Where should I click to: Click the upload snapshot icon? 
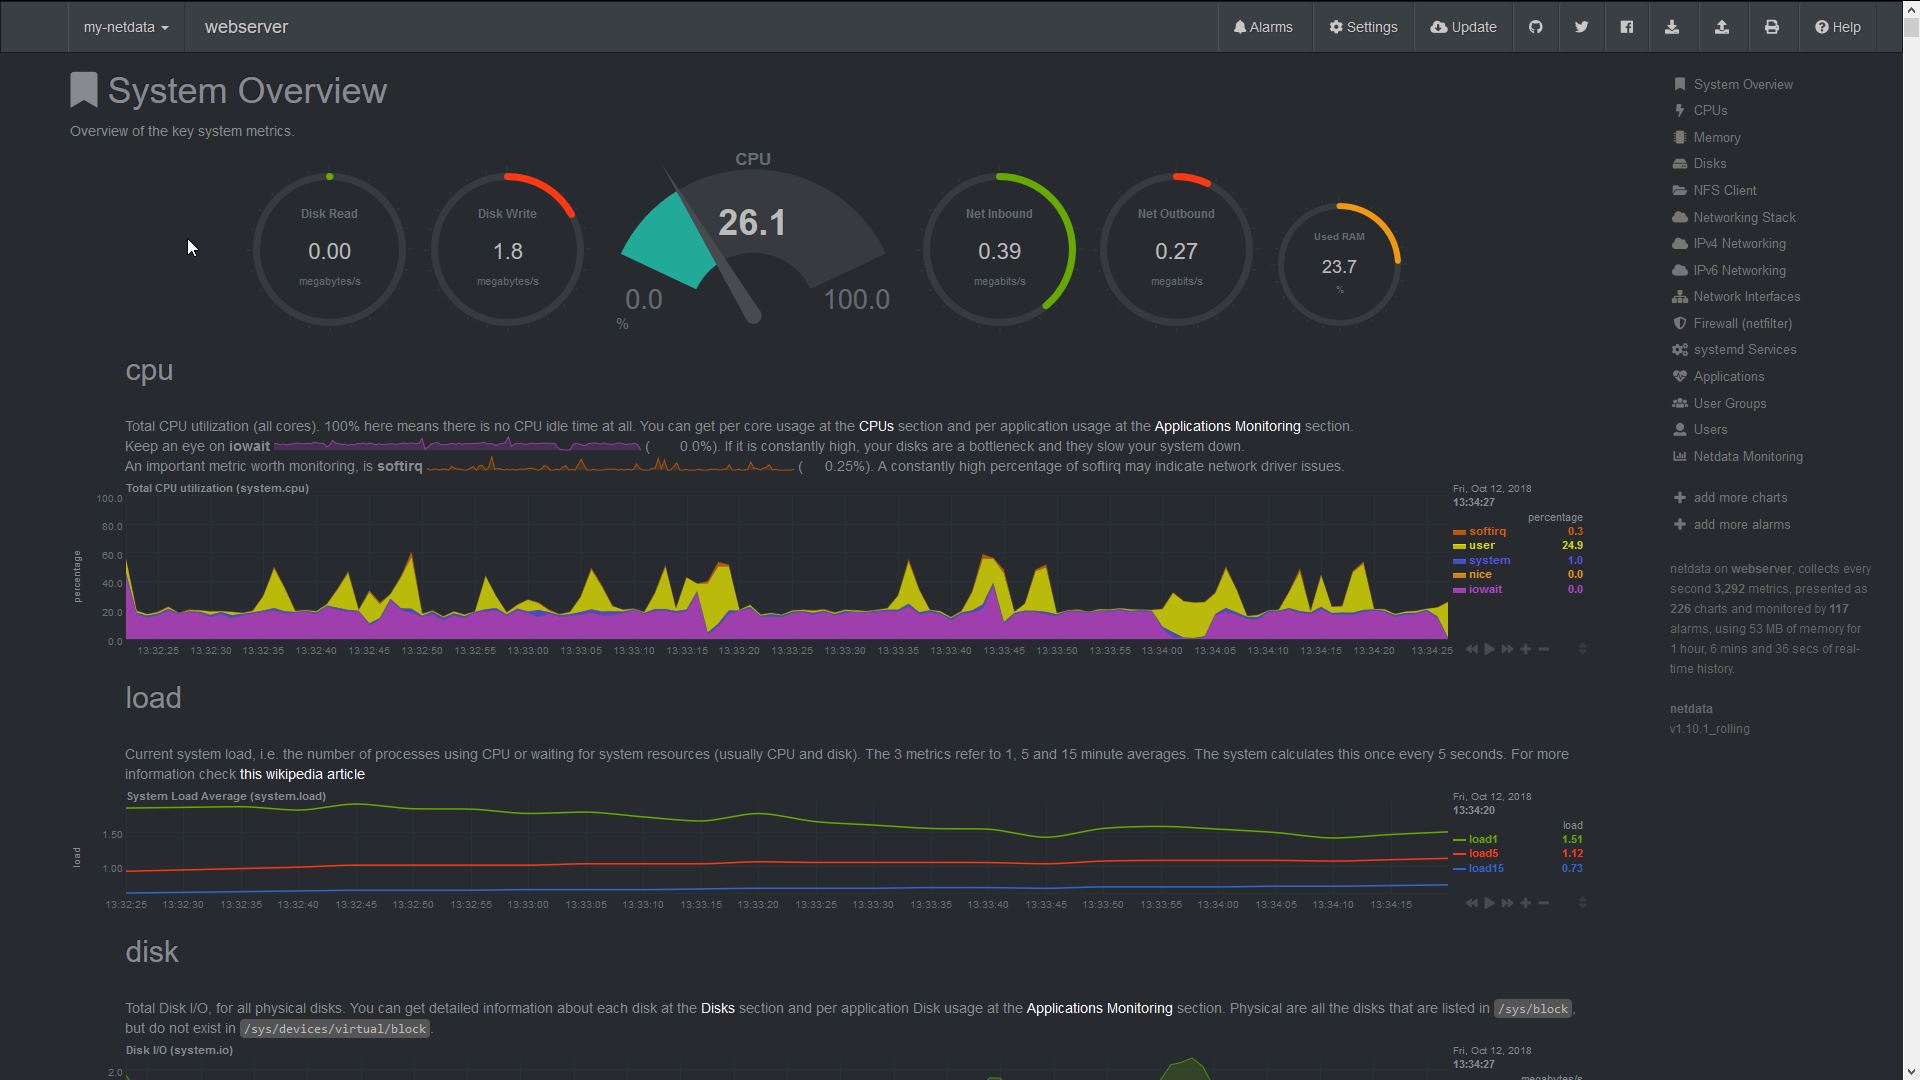click(1722, 27)
